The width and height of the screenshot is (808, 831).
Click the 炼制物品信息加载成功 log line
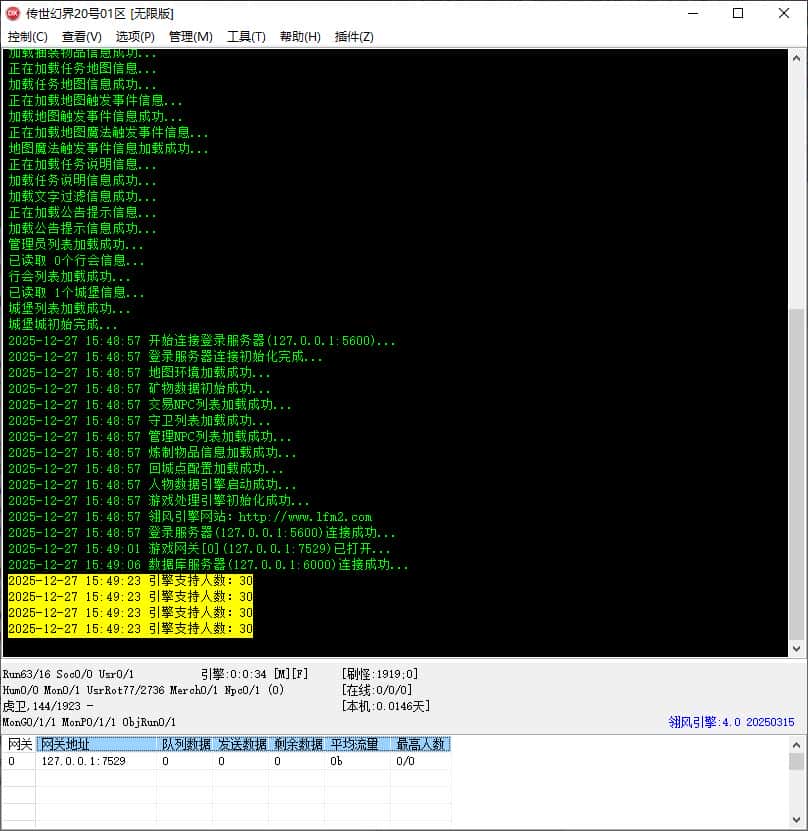[152, 453]
